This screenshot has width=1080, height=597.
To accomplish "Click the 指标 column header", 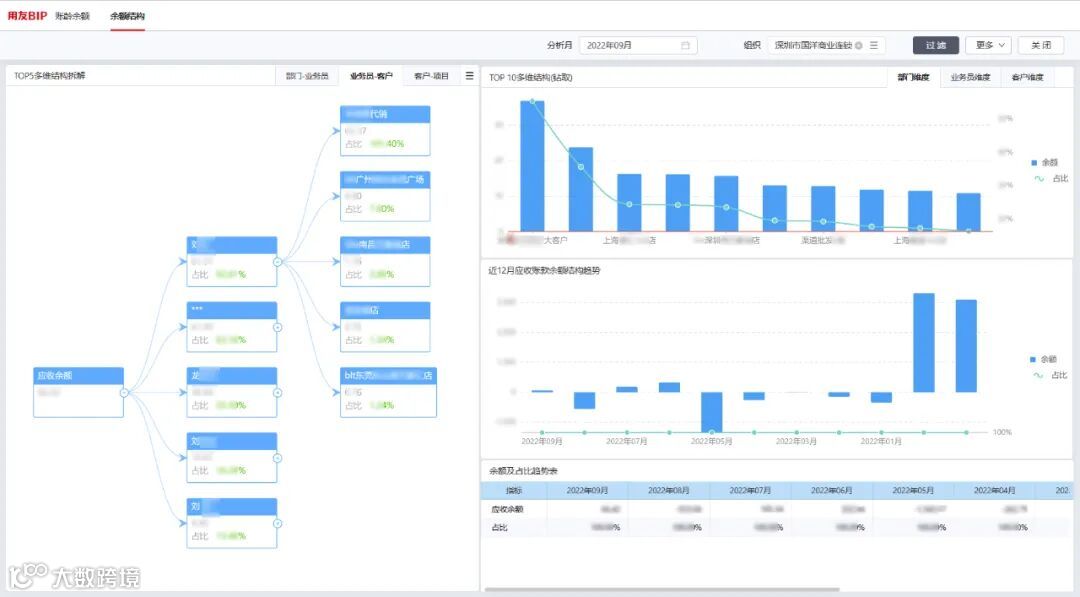I will coord(514,490).
